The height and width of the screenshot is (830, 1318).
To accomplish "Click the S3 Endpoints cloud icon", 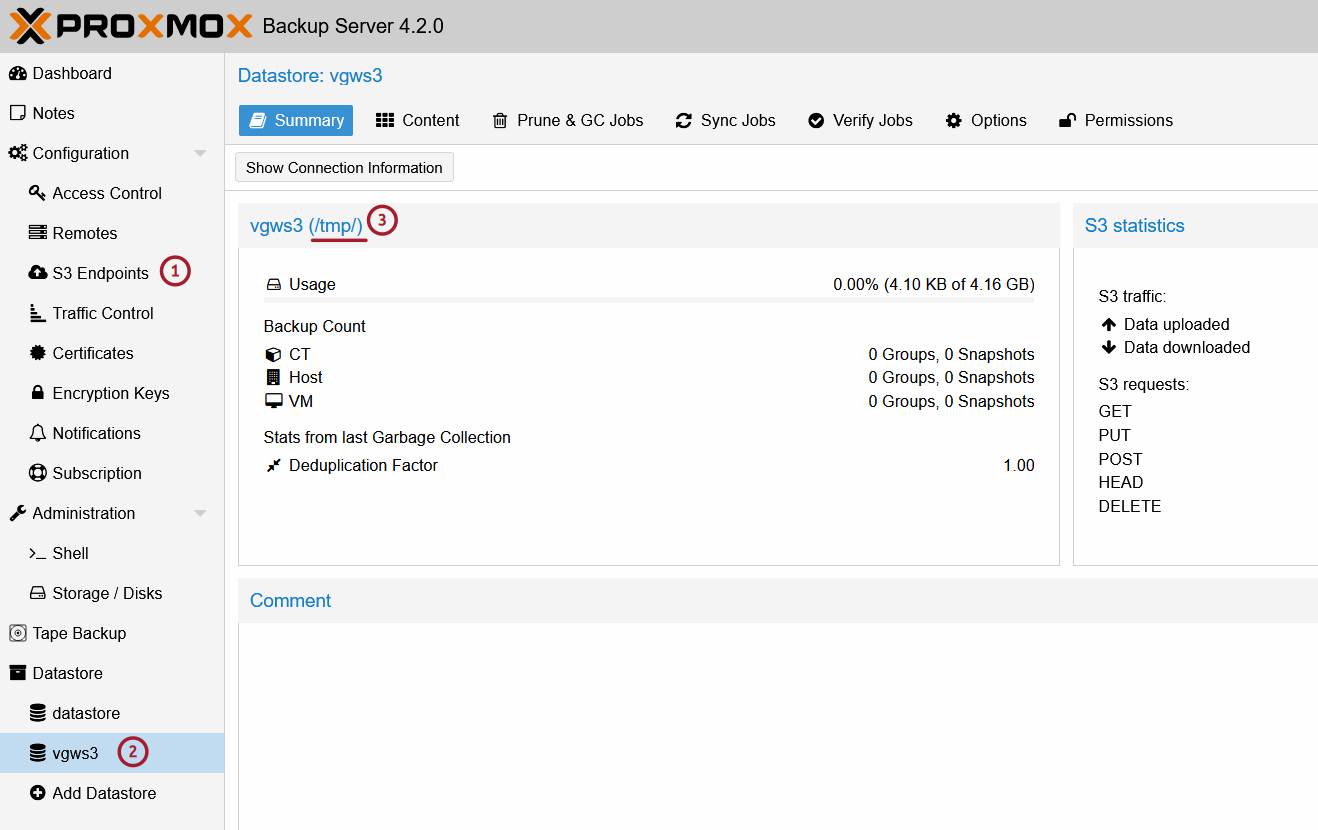I will click(38, 273).
